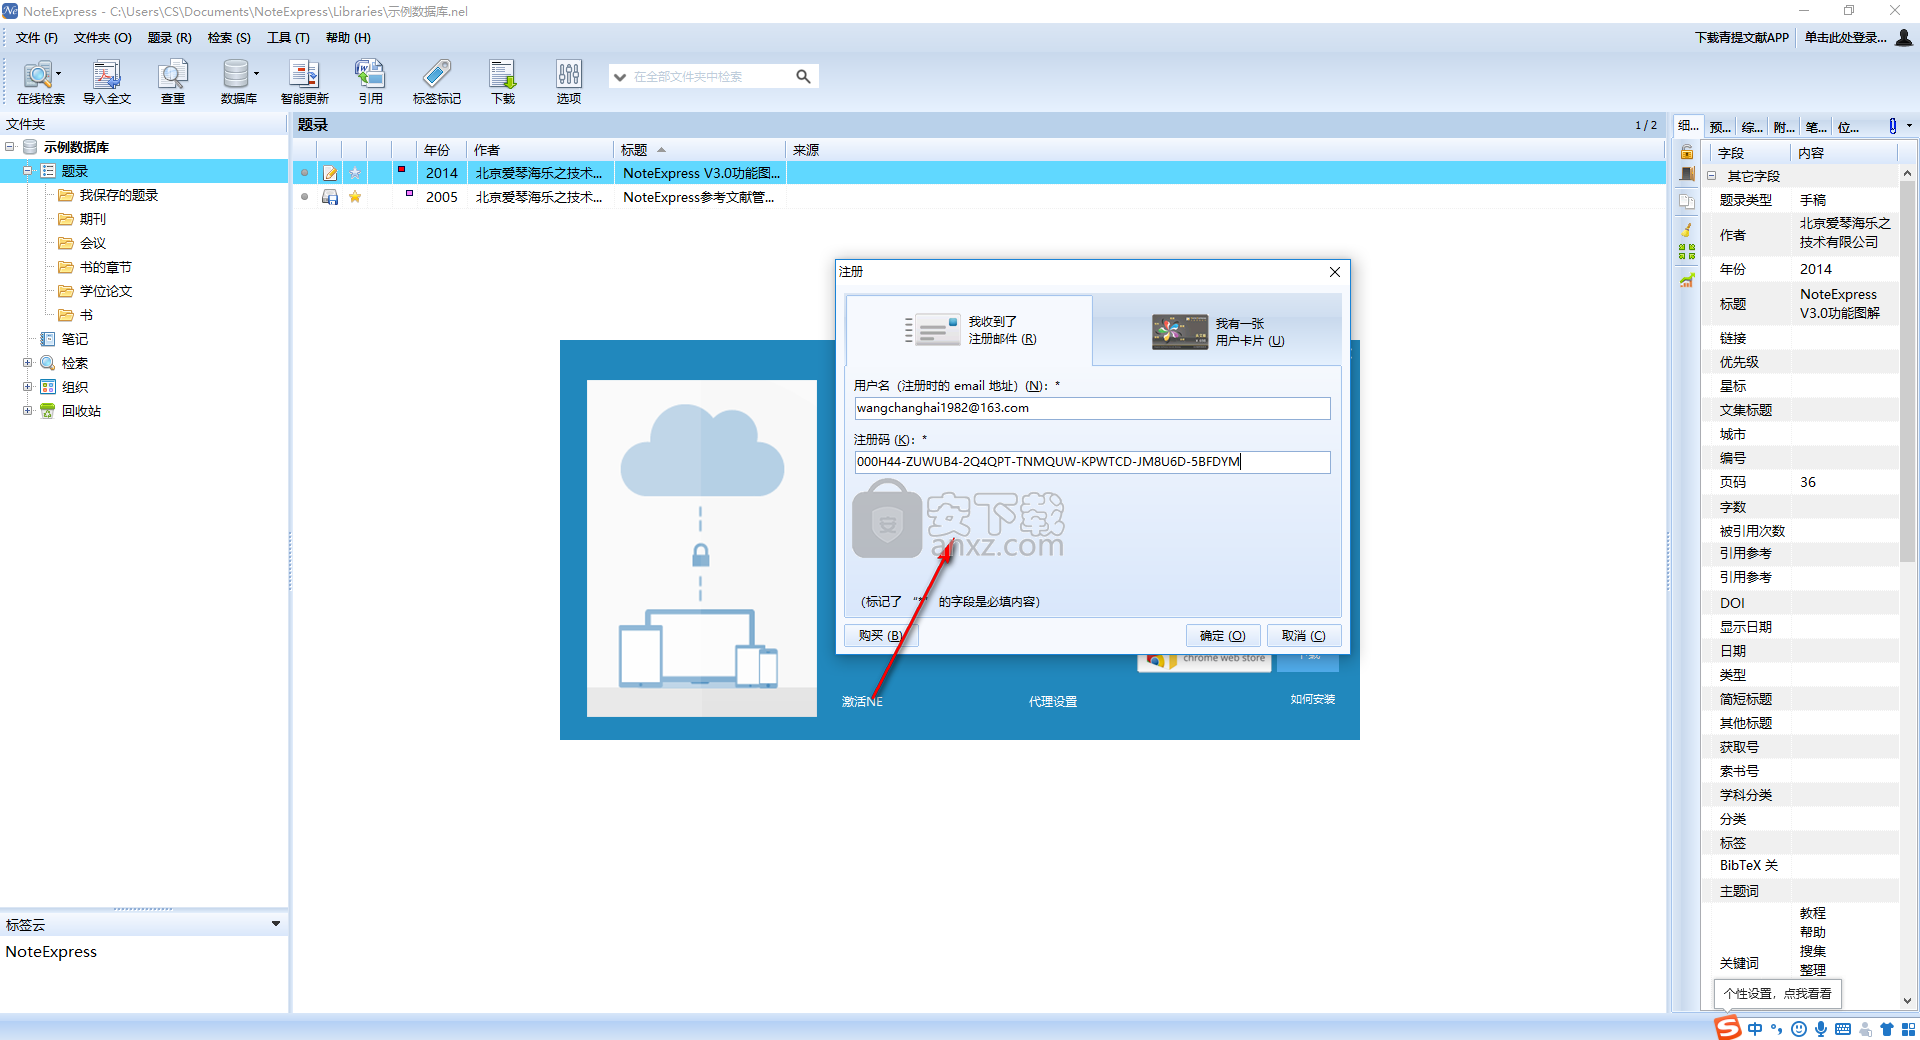Collapse the 标签云 panel with its arrow
1920x1040 pixels.
coord(276,924)
